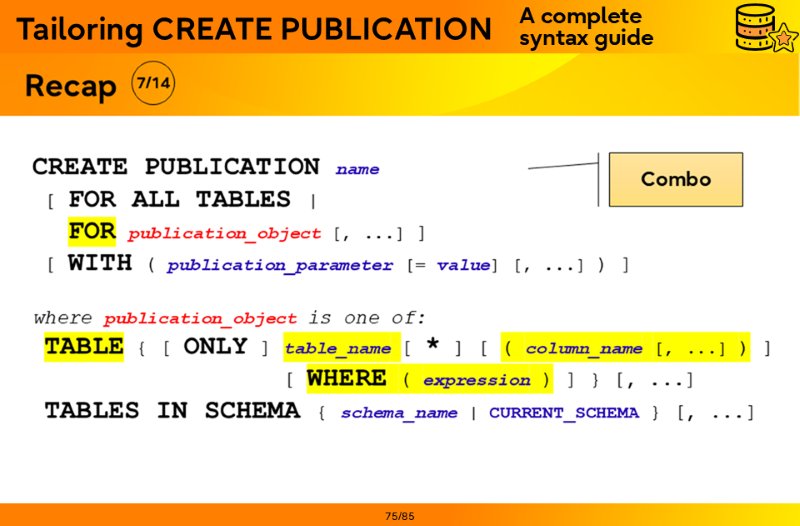Click the TABLES IN SCHEMA keyword
Viewport: 800px width, 526px height.
click(x=172, y=411)
